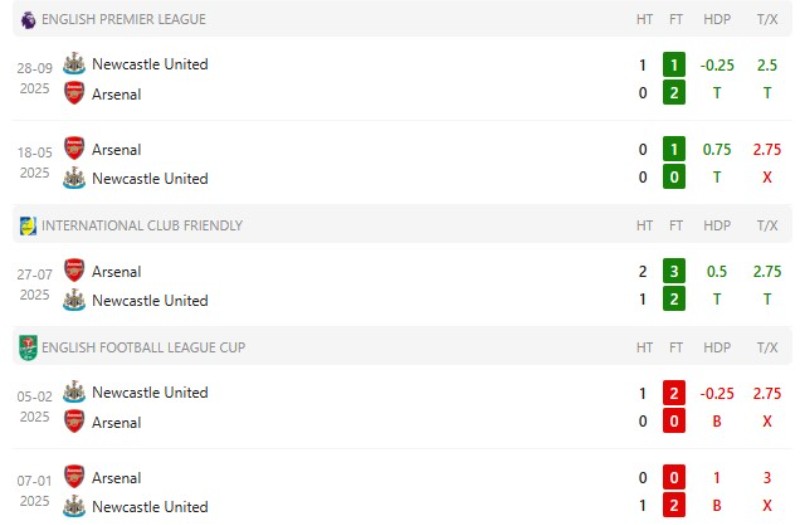This screenshot has width=800, height=525.
Task: Click Arsenal crest in 07-01 match
Action: pos(74,477)
